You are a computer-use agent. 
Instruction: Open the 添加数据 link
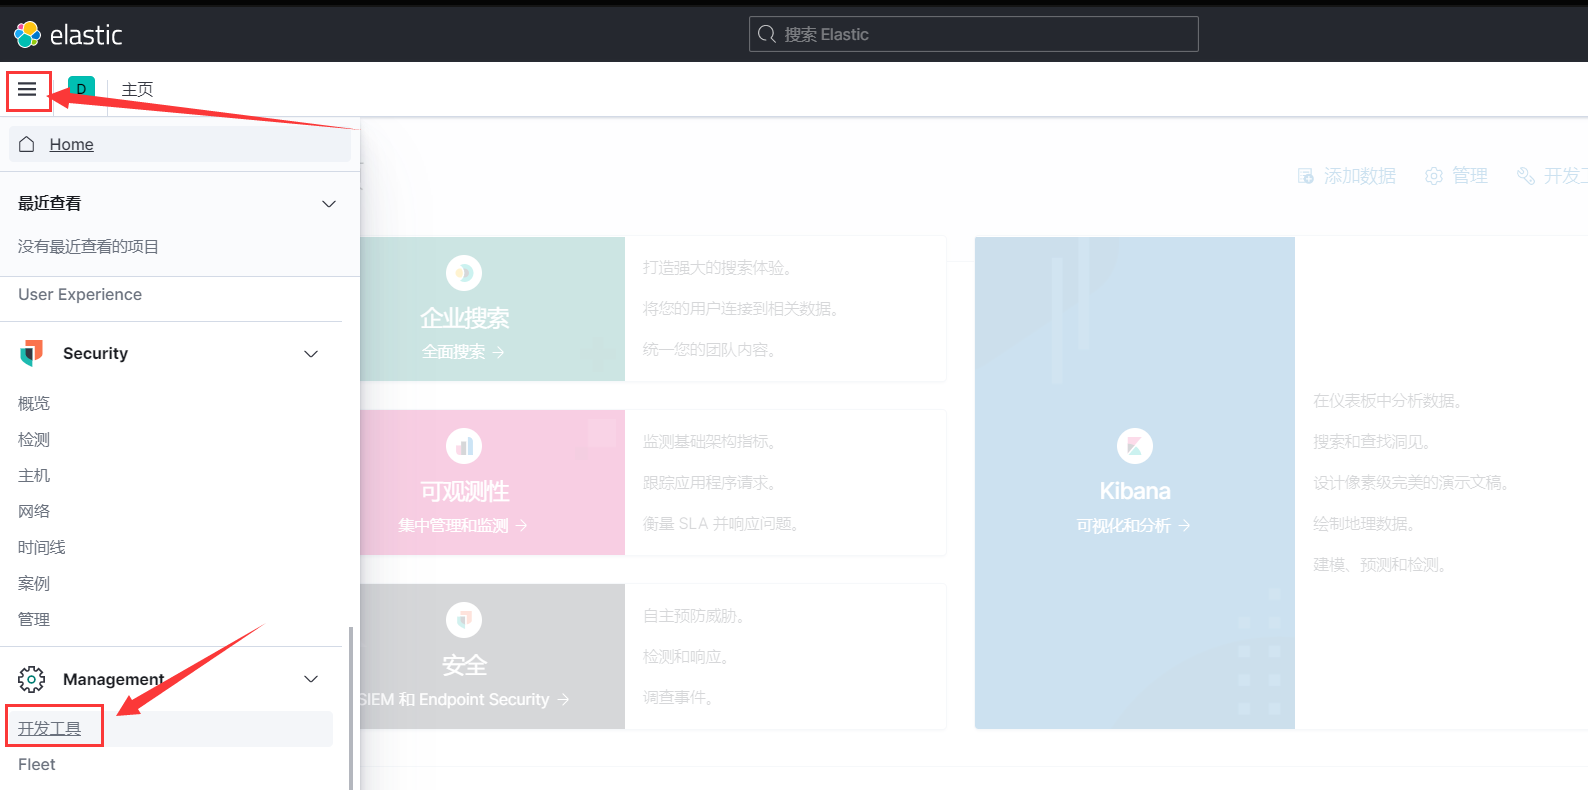[1360, 176]
